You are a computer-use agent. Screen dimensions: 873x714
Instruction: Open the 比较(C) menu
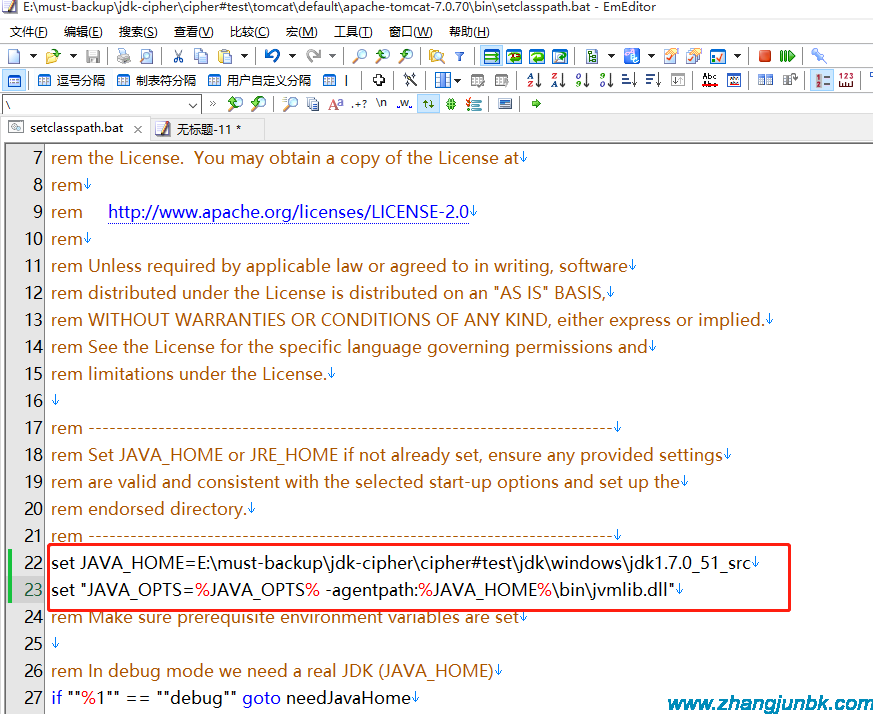pos(249,32)
